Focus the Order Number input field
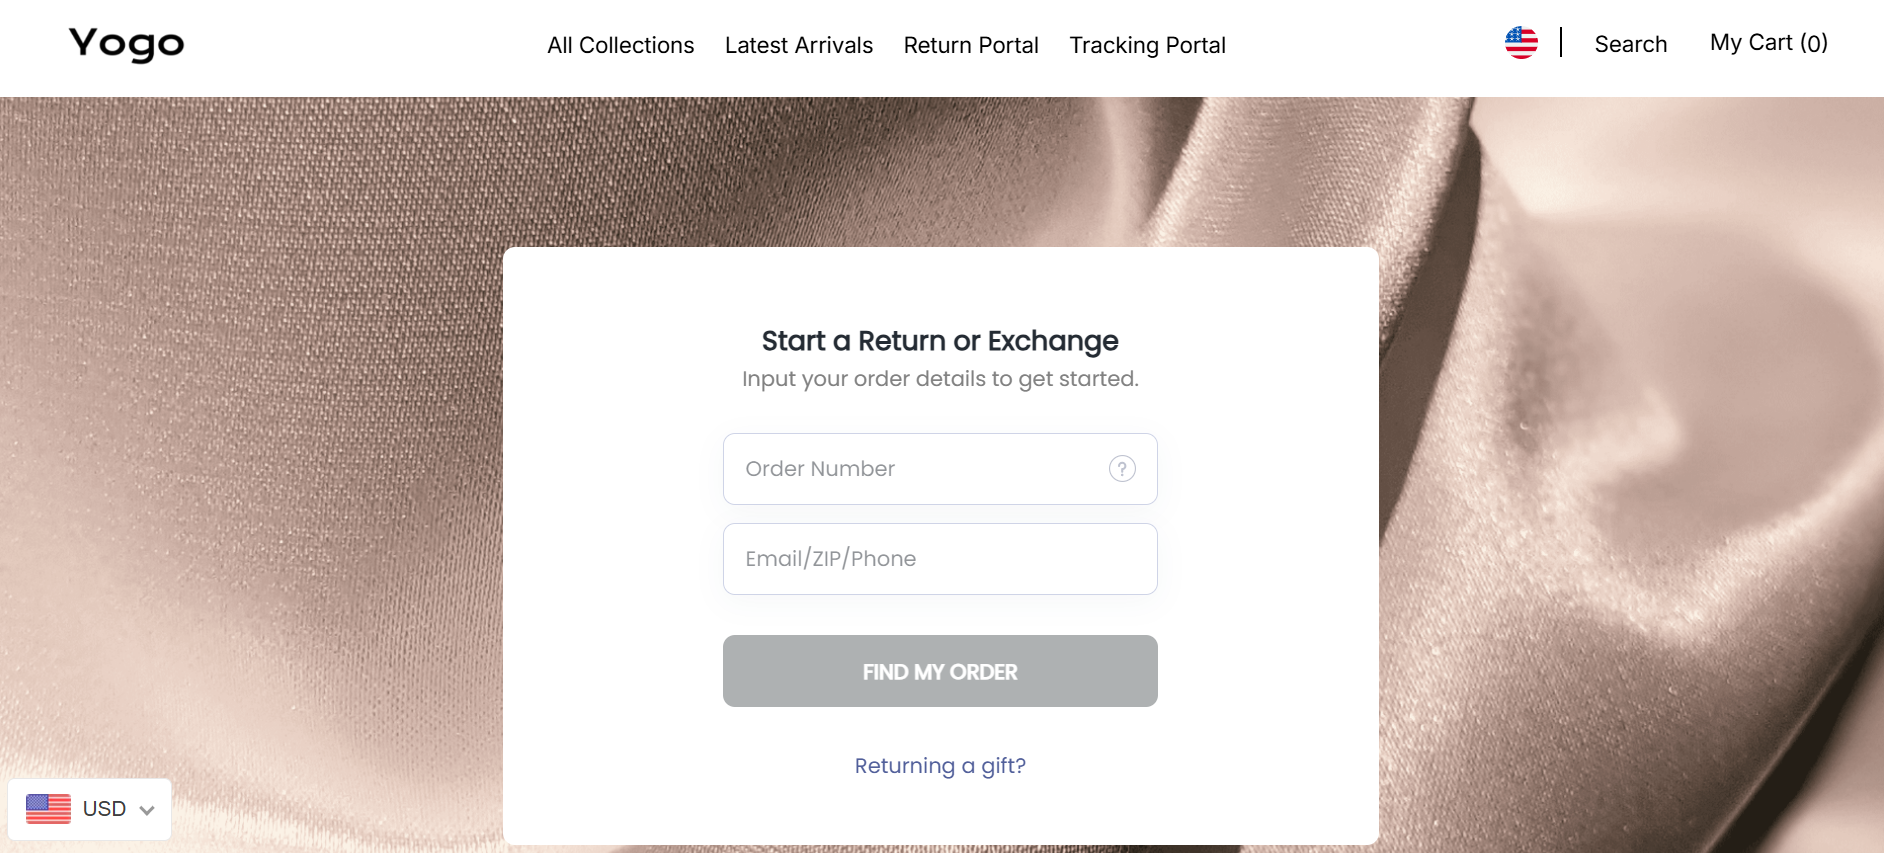This screenshot has width=1884, height=853. (940, 469)
